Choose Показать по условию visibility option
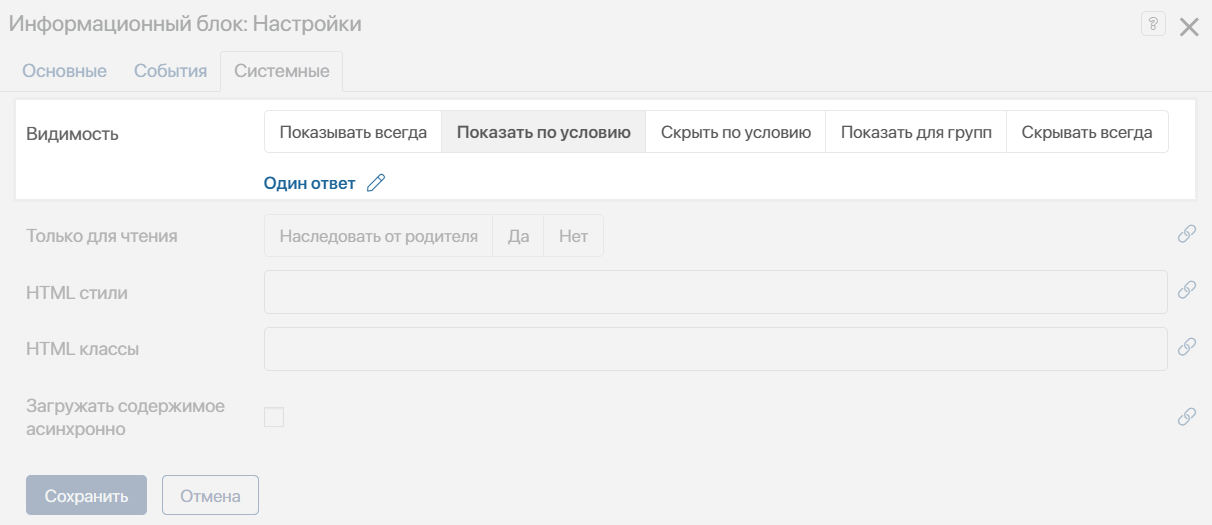The height and width of the screenshot is (525, 1212). [544, 132]
